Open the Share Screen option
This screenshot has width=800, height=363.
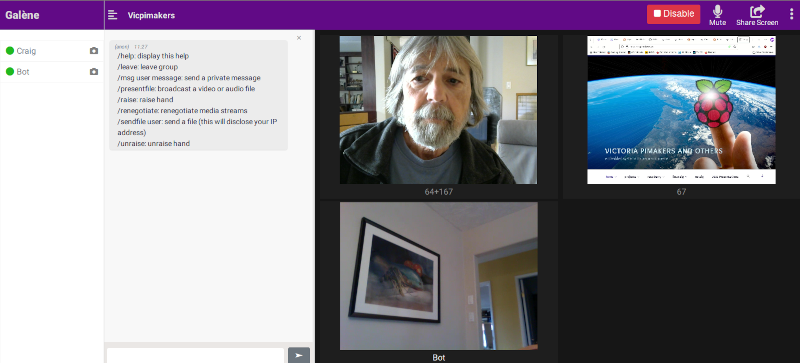point(757,15)
